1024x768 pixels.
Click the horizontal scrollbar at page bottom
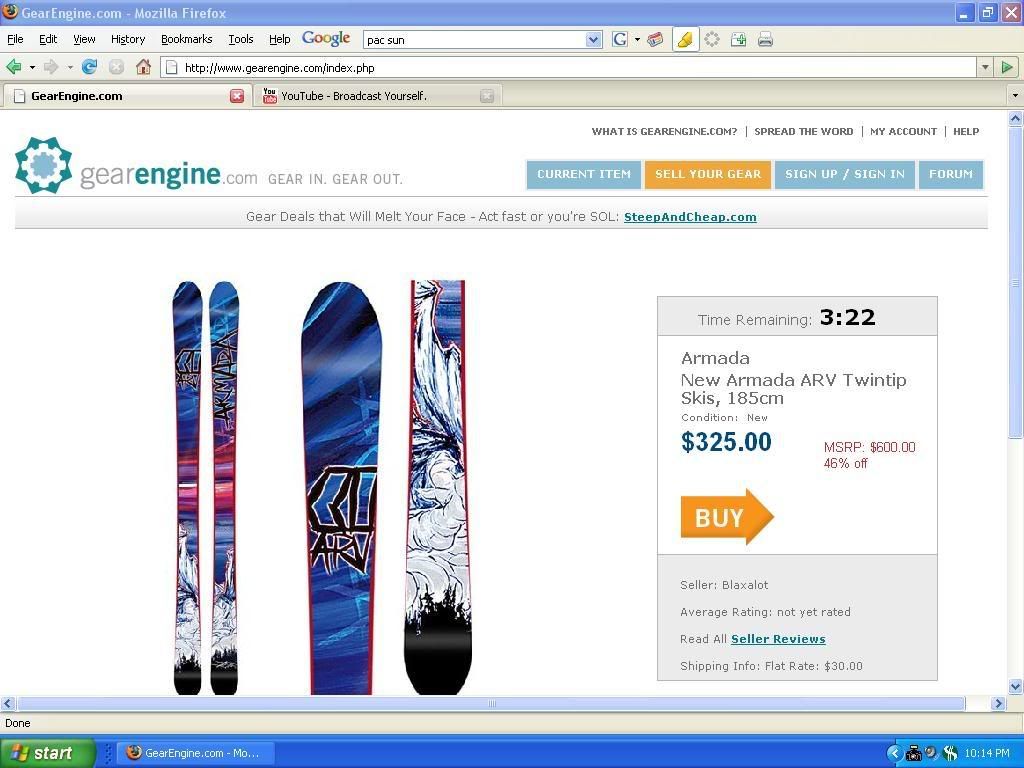(x=491, y=703)
